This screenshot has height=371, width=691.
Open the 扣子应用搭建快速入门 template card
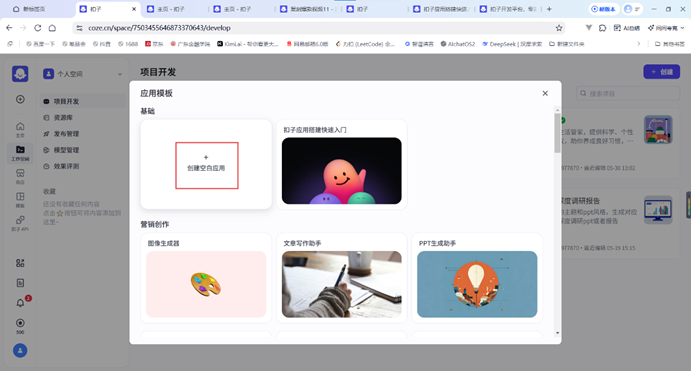click(342, 164)
